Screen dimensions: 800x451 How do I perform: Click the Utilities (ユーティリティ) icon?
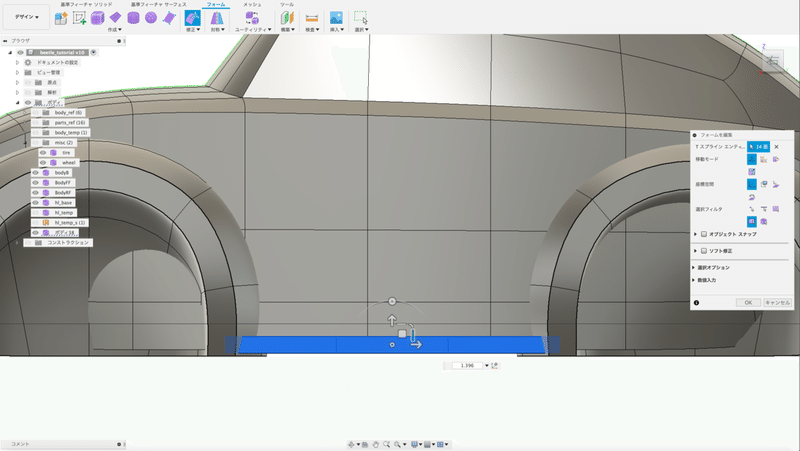coord(252,18)
